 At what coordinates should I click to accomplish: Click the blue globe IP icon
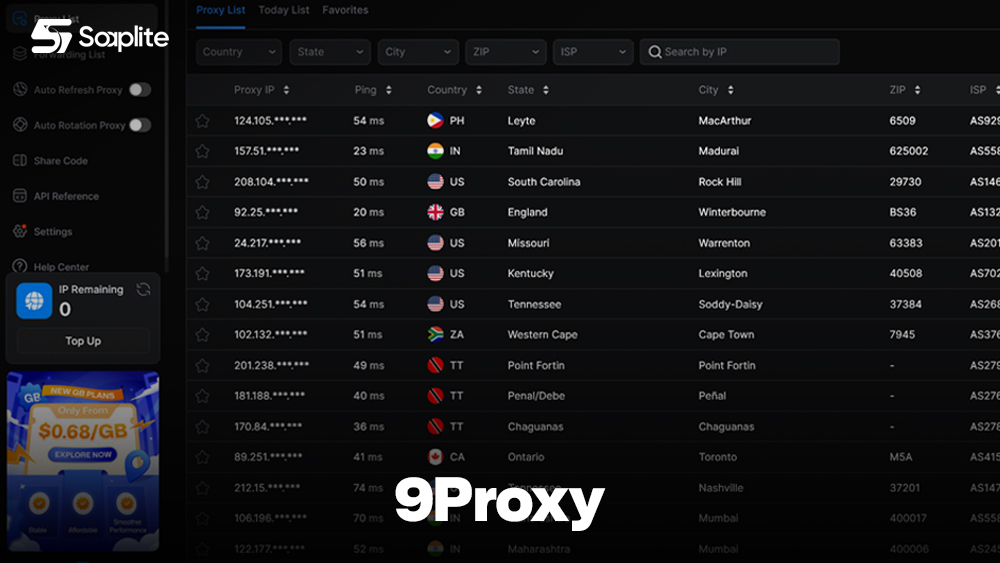[34, 300]
